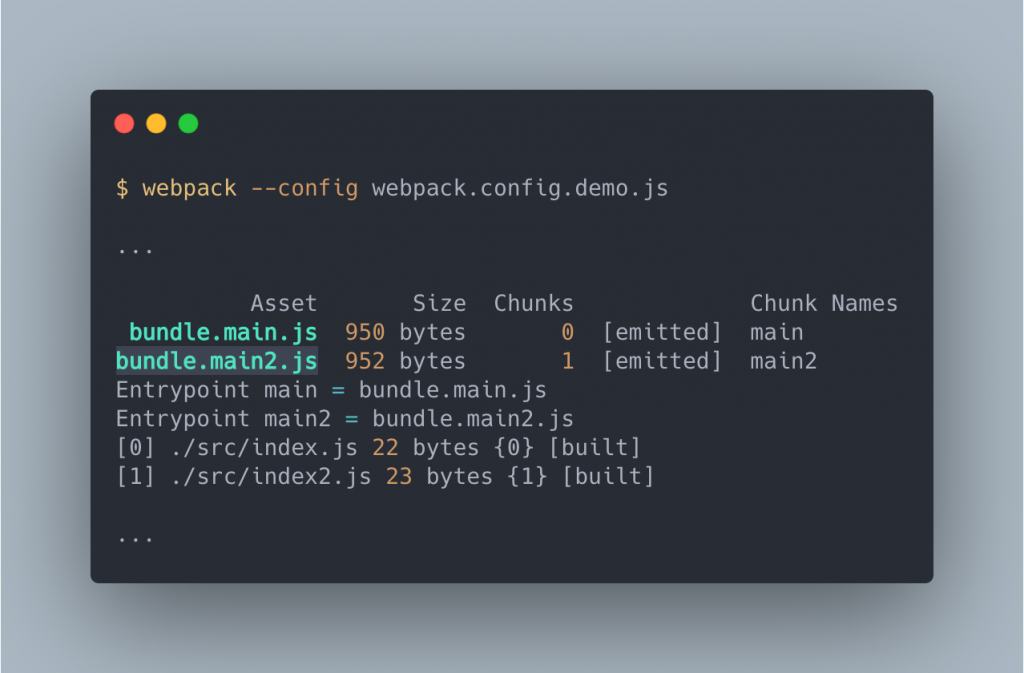This screenshot has height=673, width=1024.
Task: Click the 950 bytes size value
Action: click(405, 332)
